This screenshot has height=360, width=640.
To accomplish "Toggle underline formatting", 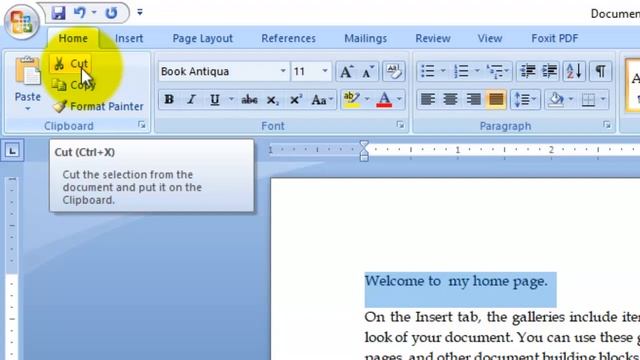I will point(215,100).
